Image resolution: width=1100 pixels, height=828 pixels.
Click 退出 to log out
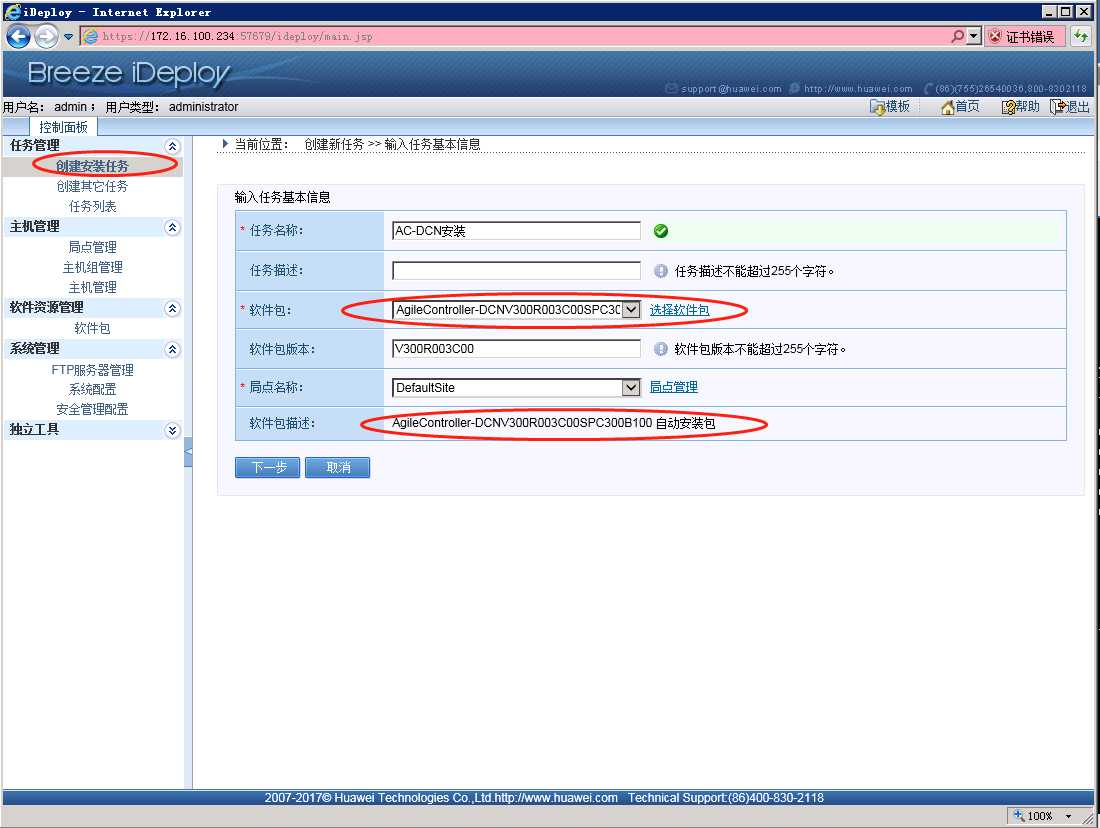coord(1070,107)
